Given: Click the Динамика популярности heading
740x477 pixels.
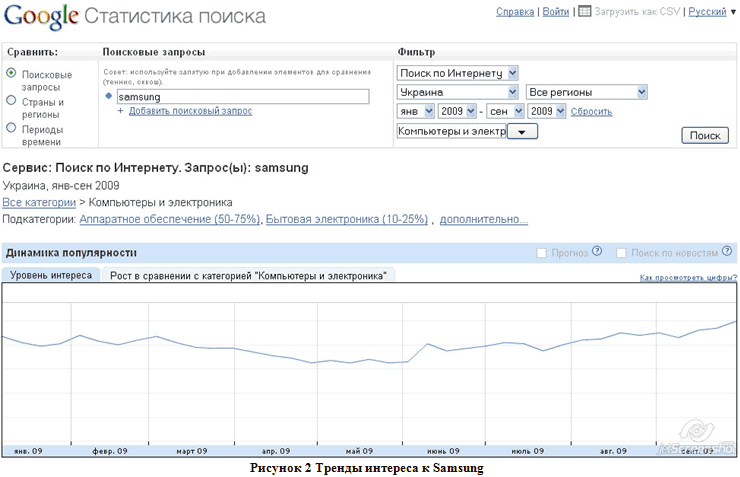Looking at the screenshot, I should 71,253.
